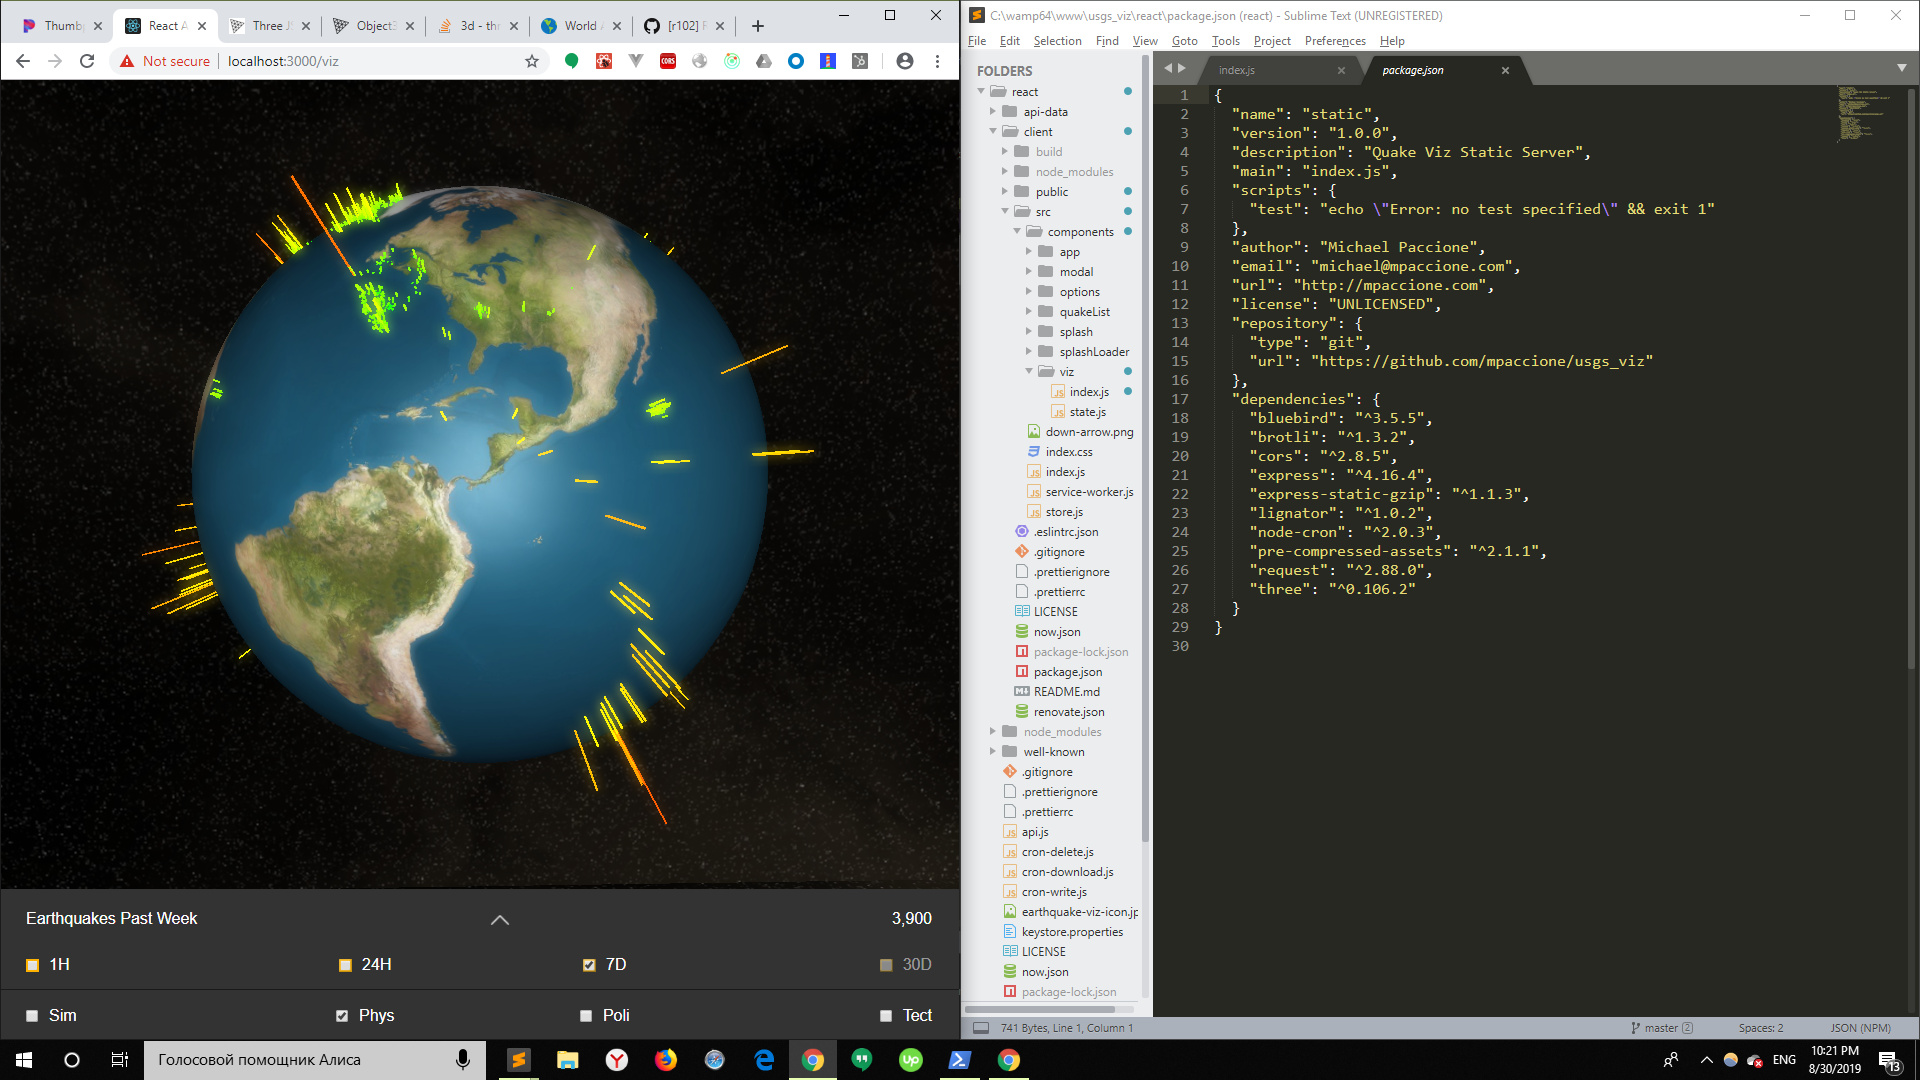This screenshot has height=1080, width=1920.
Task: Collapse Earthquakes Past Week panel chevron
Action: (x=500, y=920)
